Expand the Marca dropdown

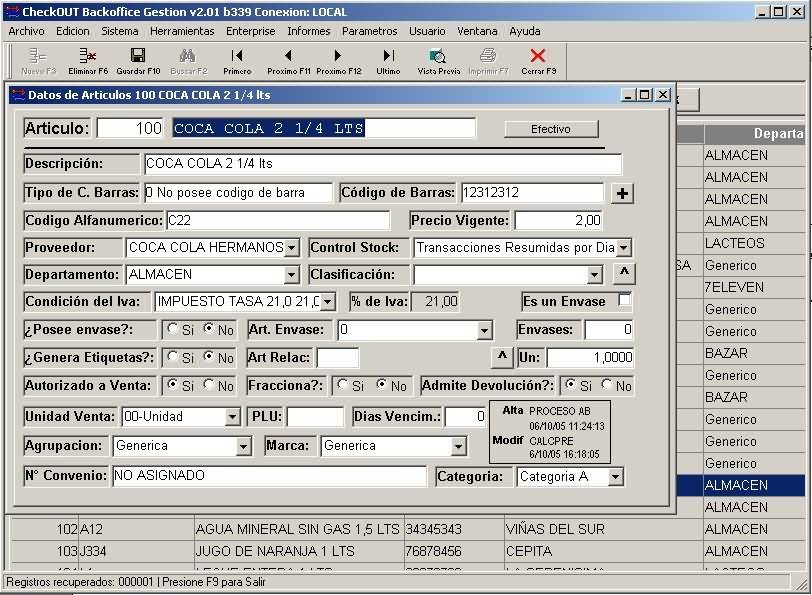(458, 446)
